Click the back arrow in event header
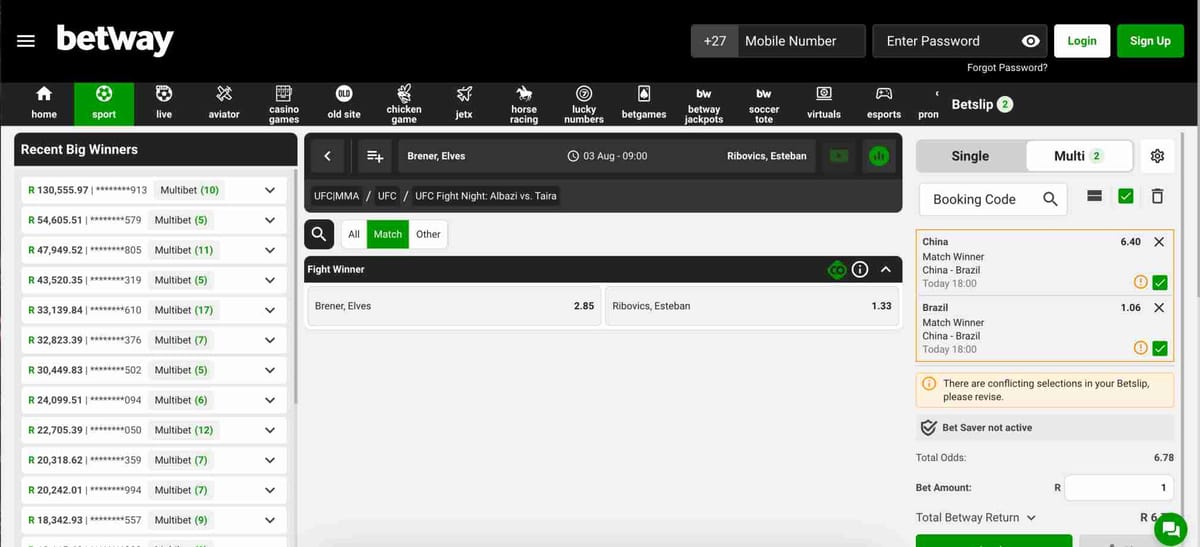The height and width of the screenshot is (547, 1200). [x=327, y=156]
